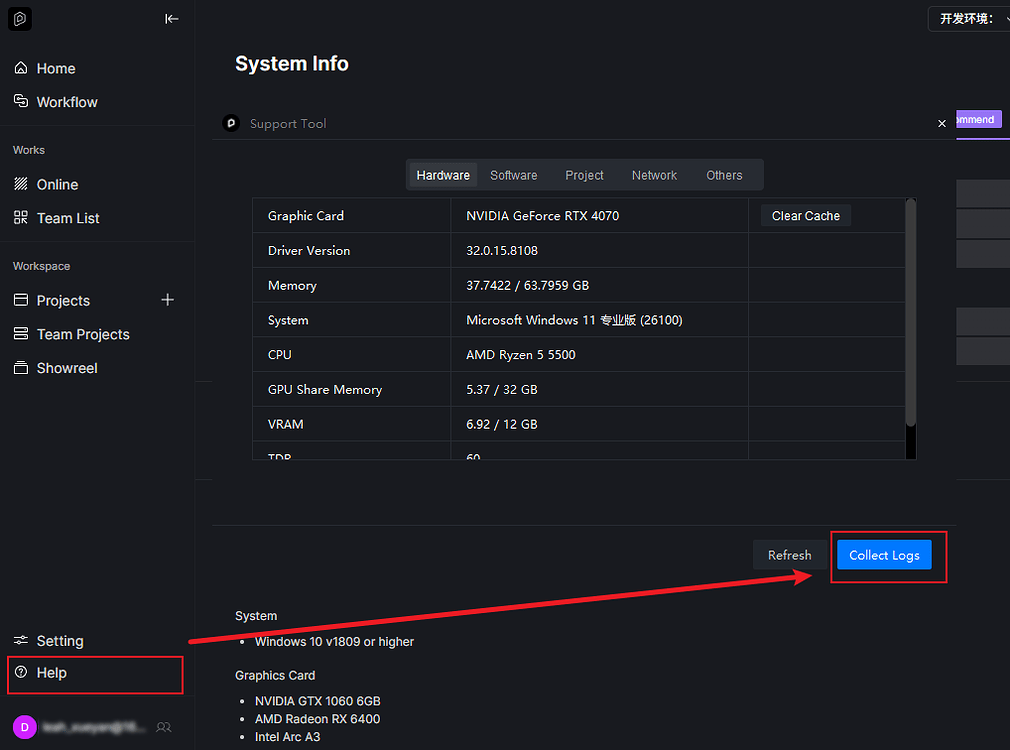This screenshot has height=750, width=1010.
Task: Collapse the sidebar with the arrow icon
Action: pos(171,19)
